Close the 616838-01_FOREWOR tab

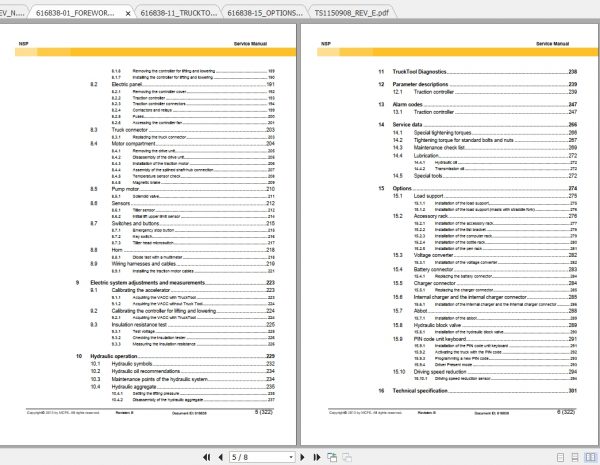point(128,13)
